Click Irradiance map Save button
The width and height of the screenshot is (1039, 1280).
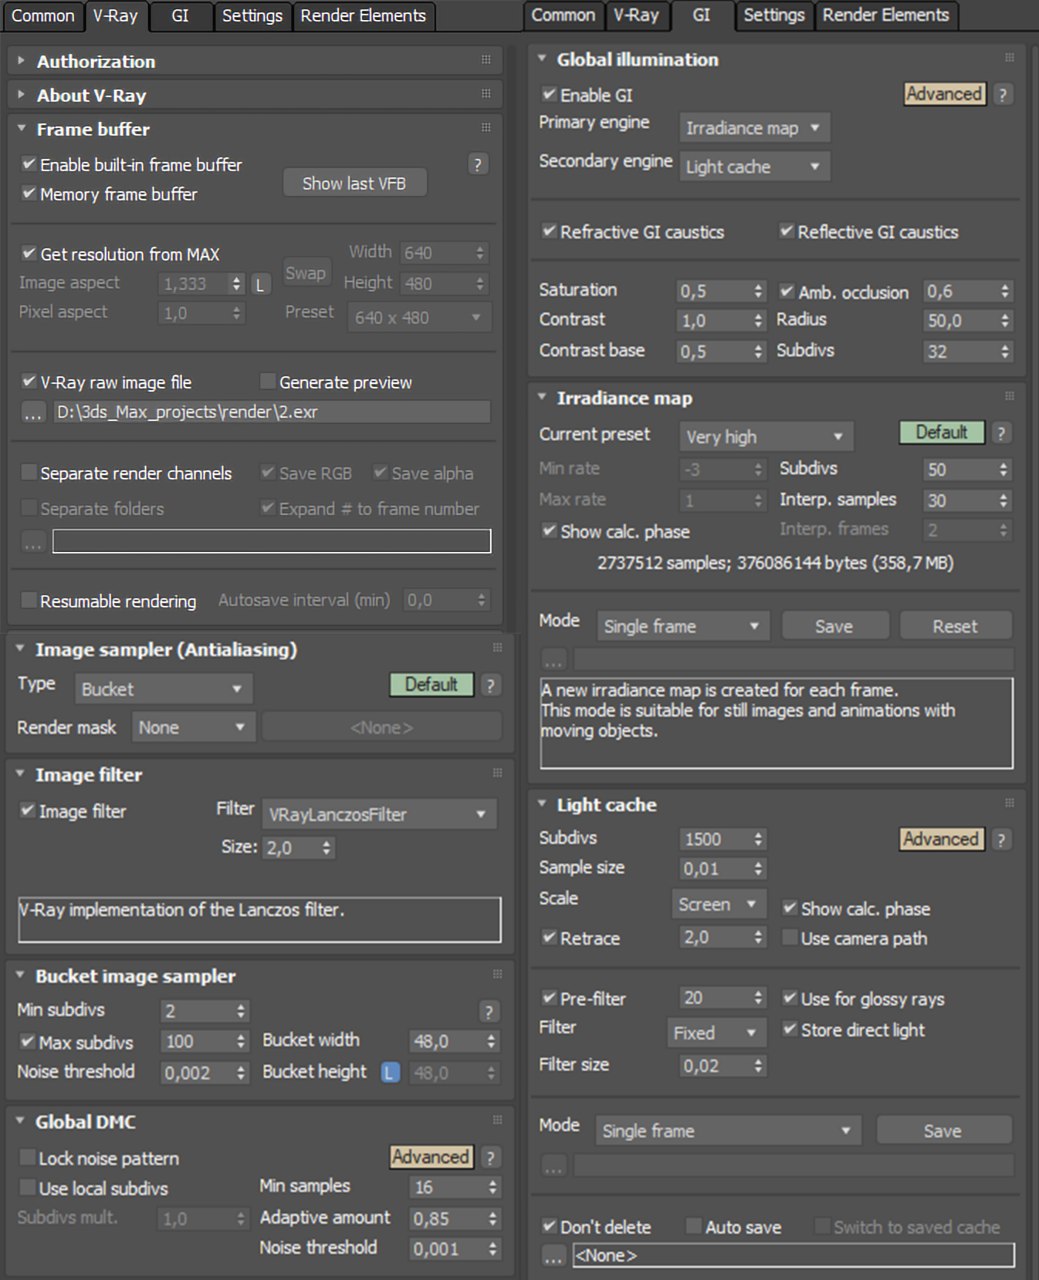pos(834,626)
